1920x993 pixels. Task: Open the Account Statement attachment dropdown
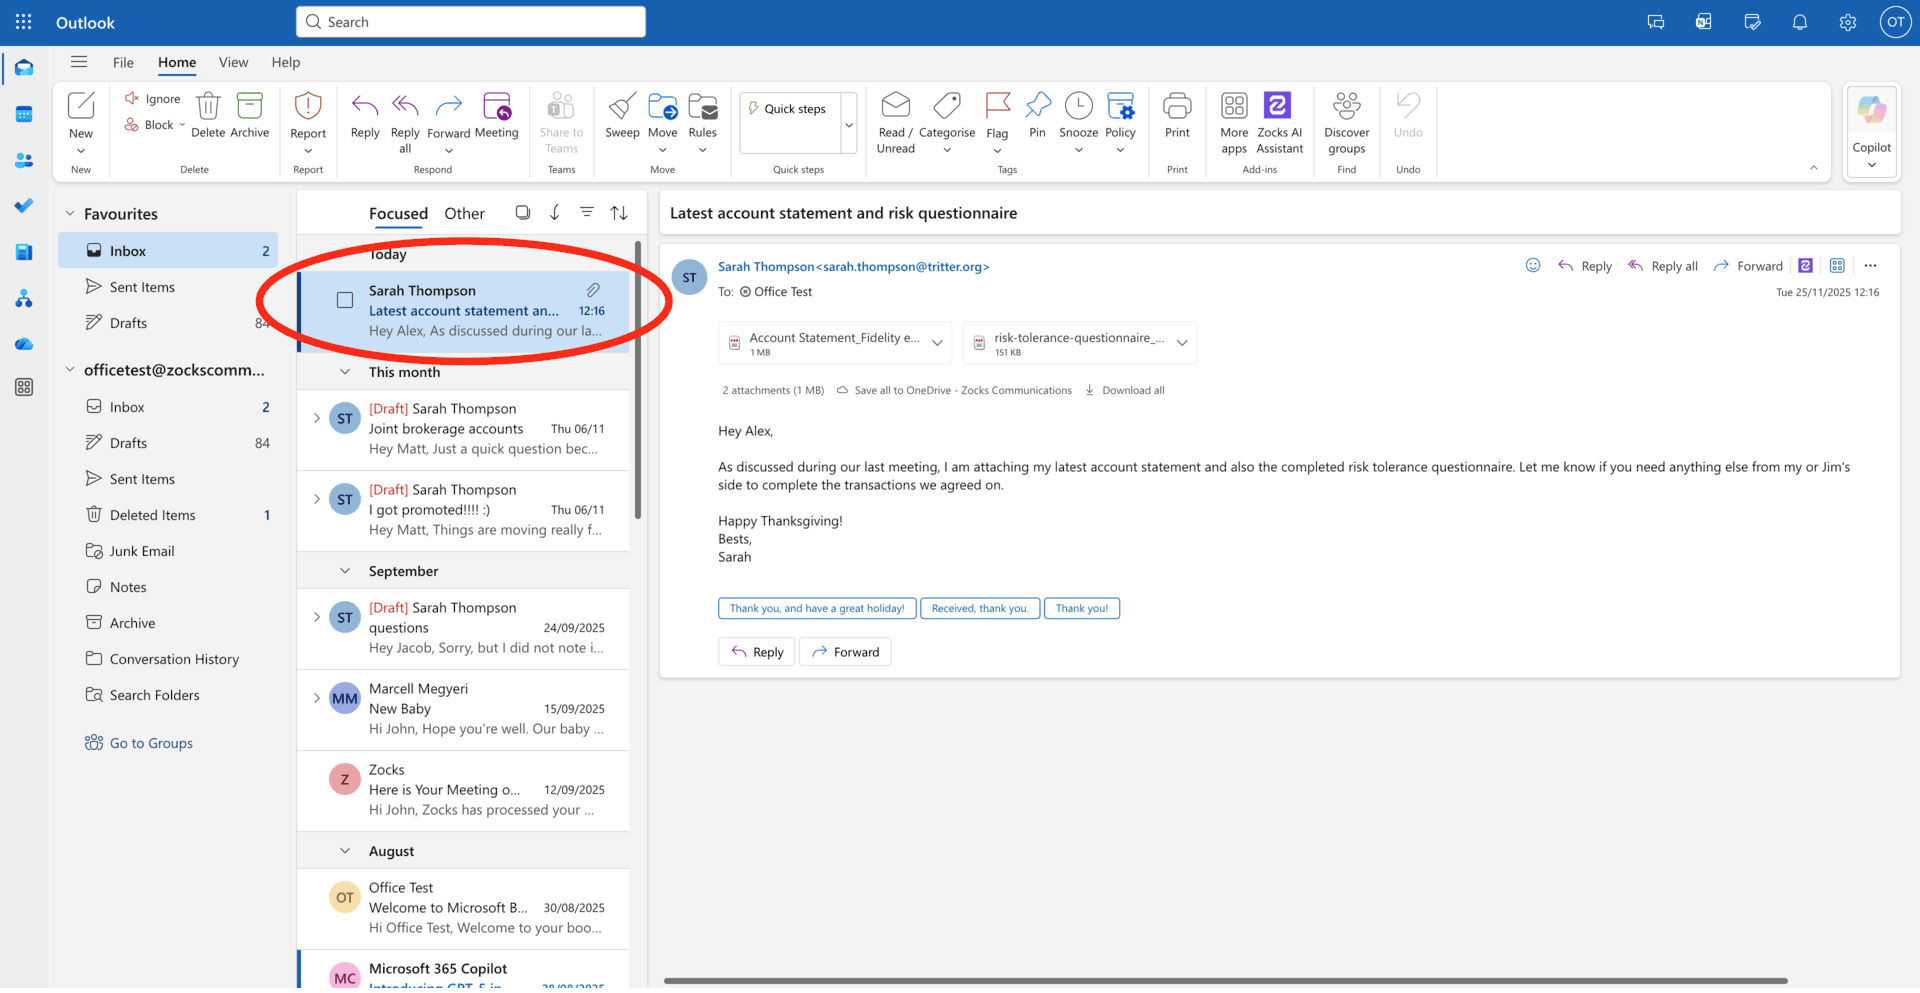[938, 342]
